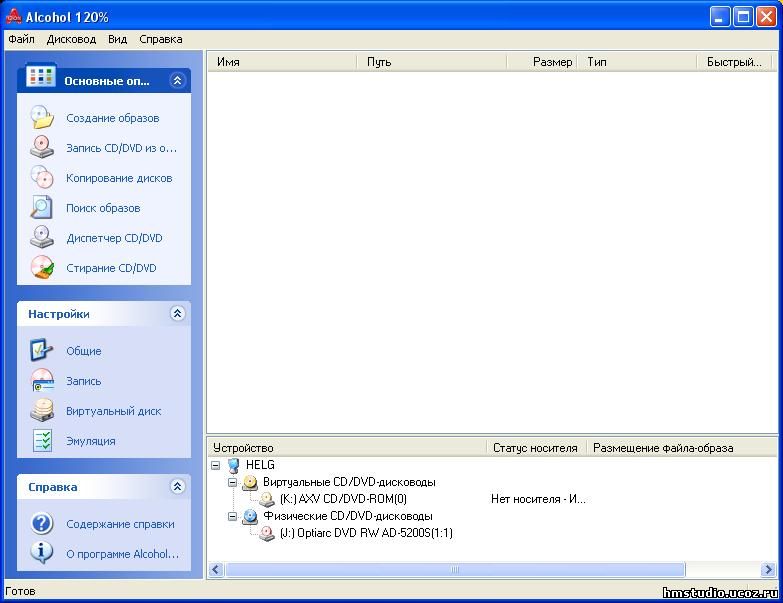Select (J:) Optiarc DVD RW AD-5200S row
Screen dimensions: 783x603
coord(367,533)
